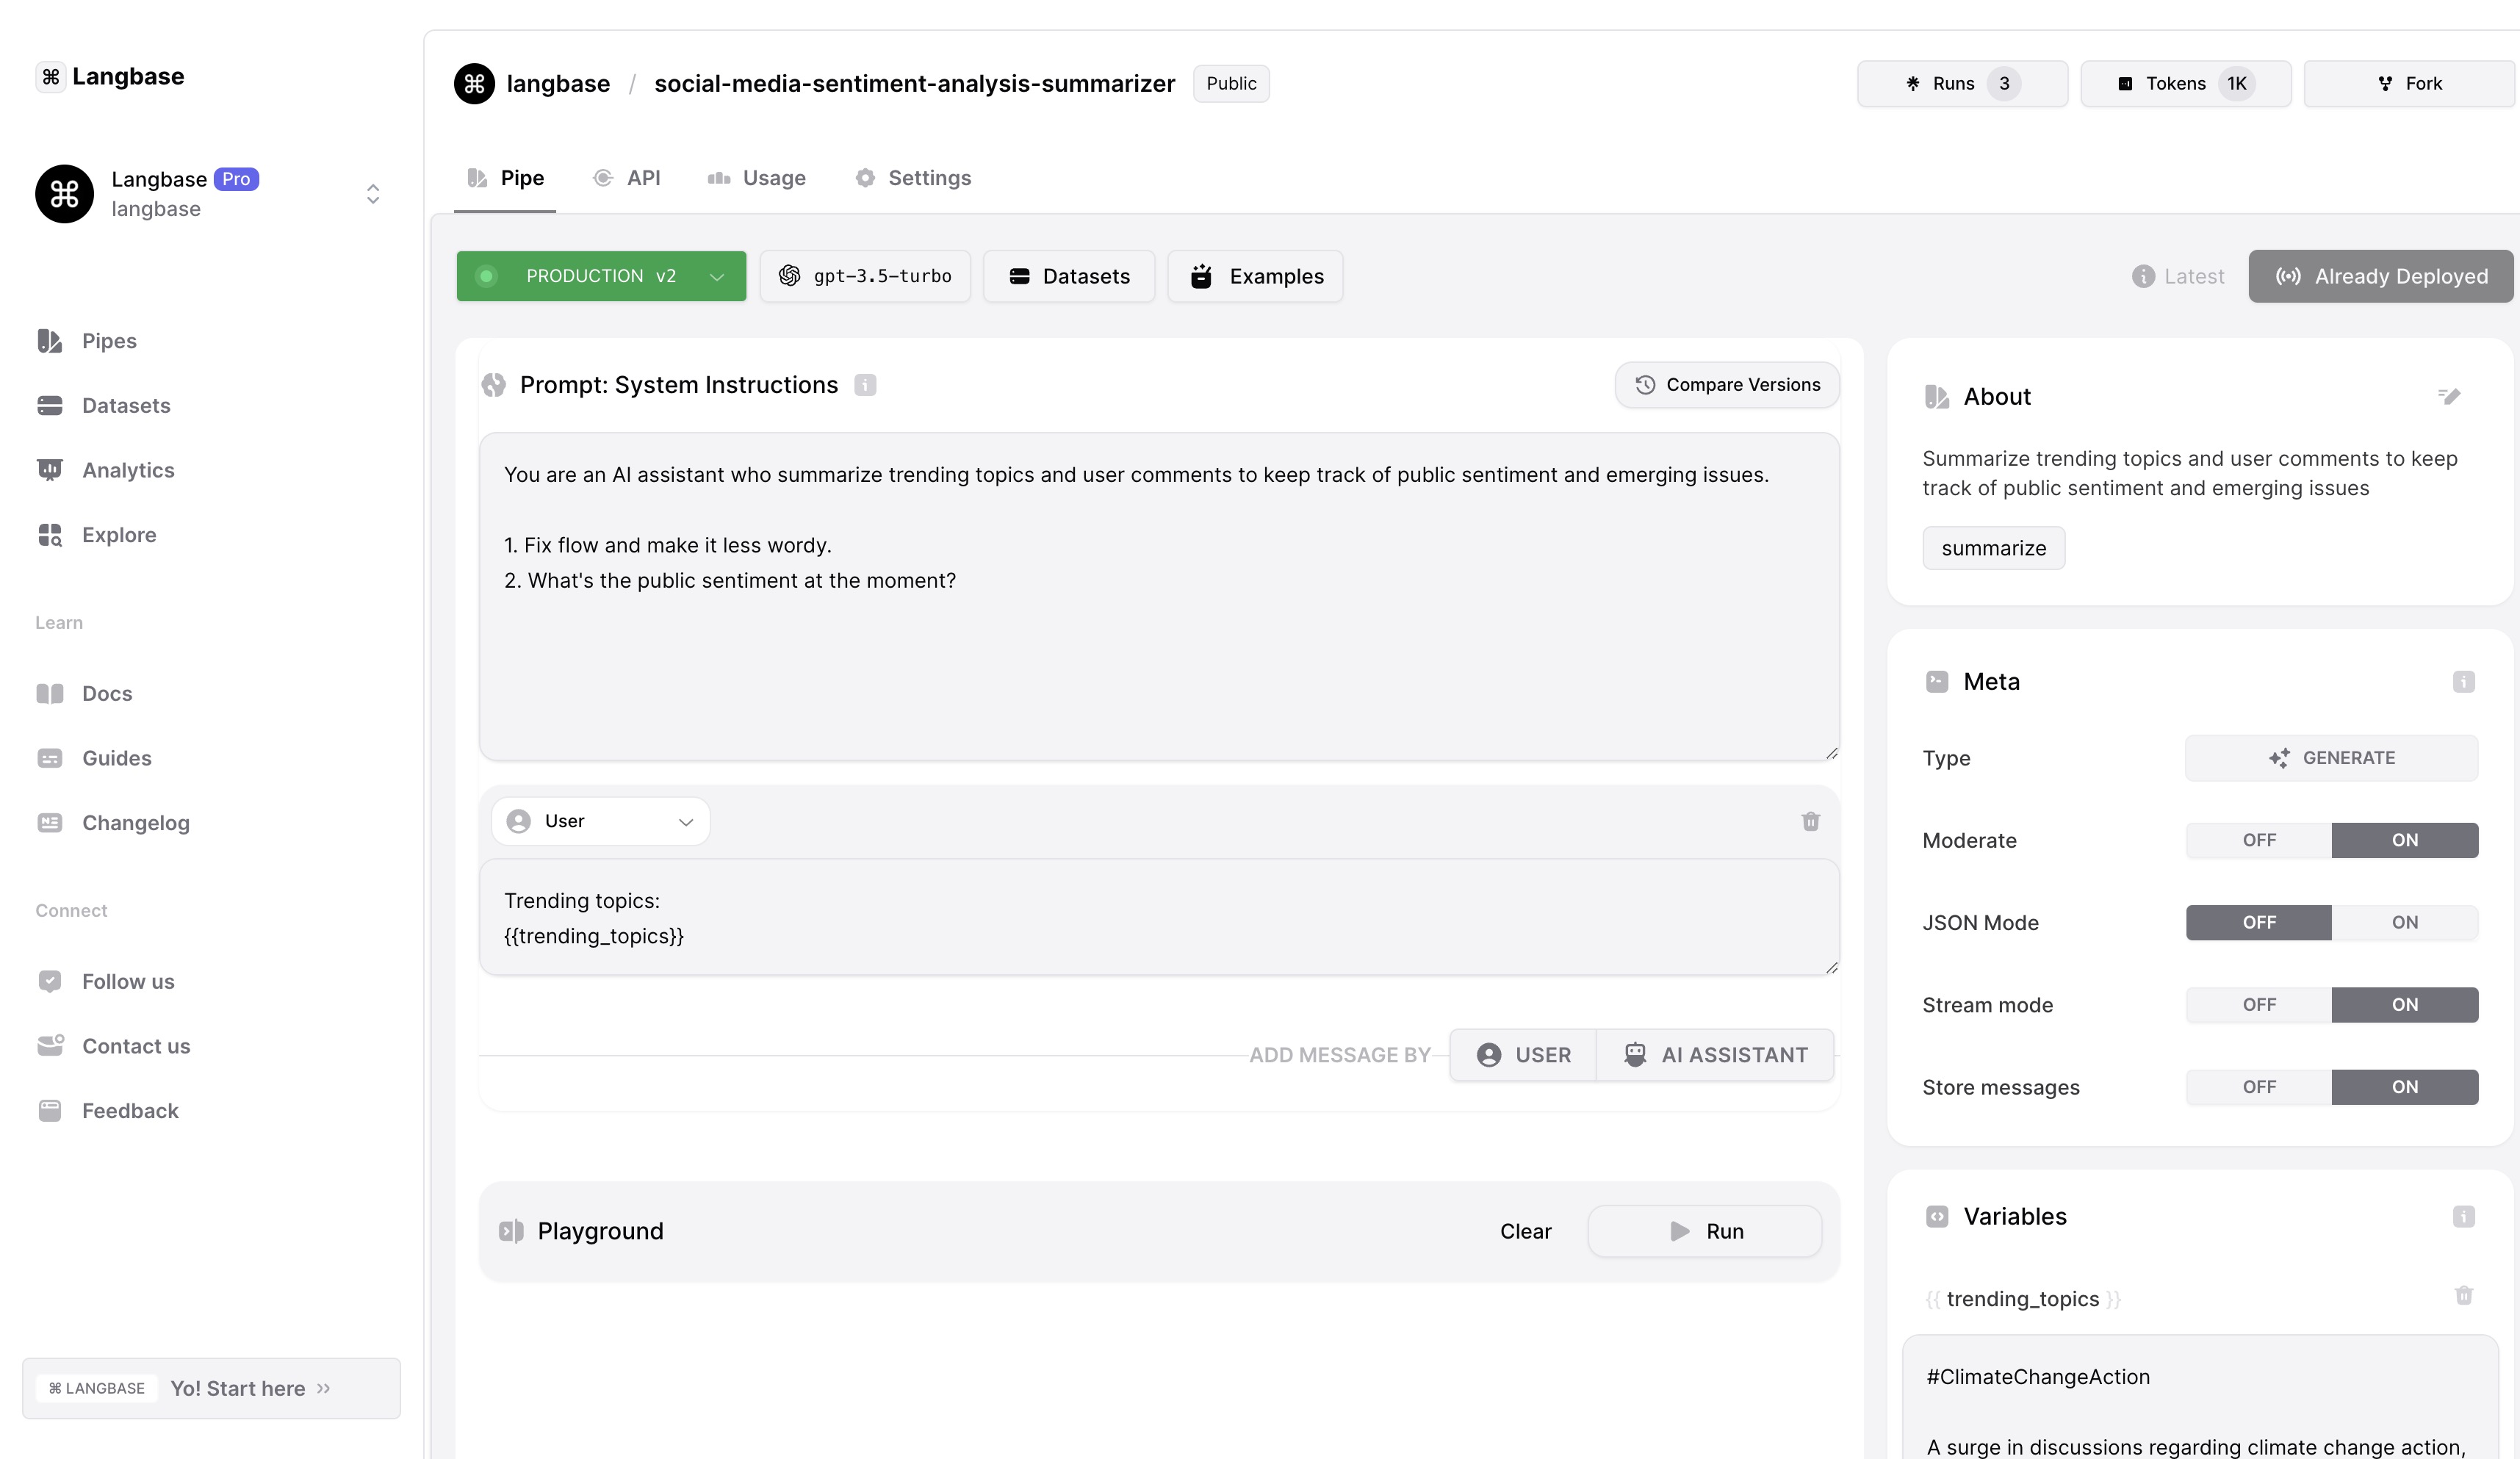The height and width of the screenshot is (1459, 2520).
Task: Open Analytics from the sidebar
Action: point(127,470)
